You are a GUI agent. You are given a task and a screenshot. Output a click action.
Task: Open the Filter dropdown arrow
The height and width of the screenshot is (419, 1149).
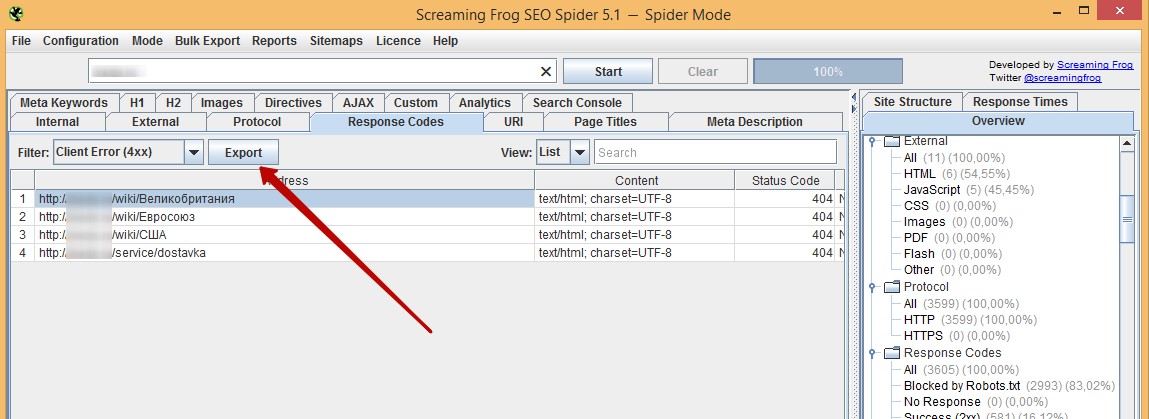coord(193,152)
